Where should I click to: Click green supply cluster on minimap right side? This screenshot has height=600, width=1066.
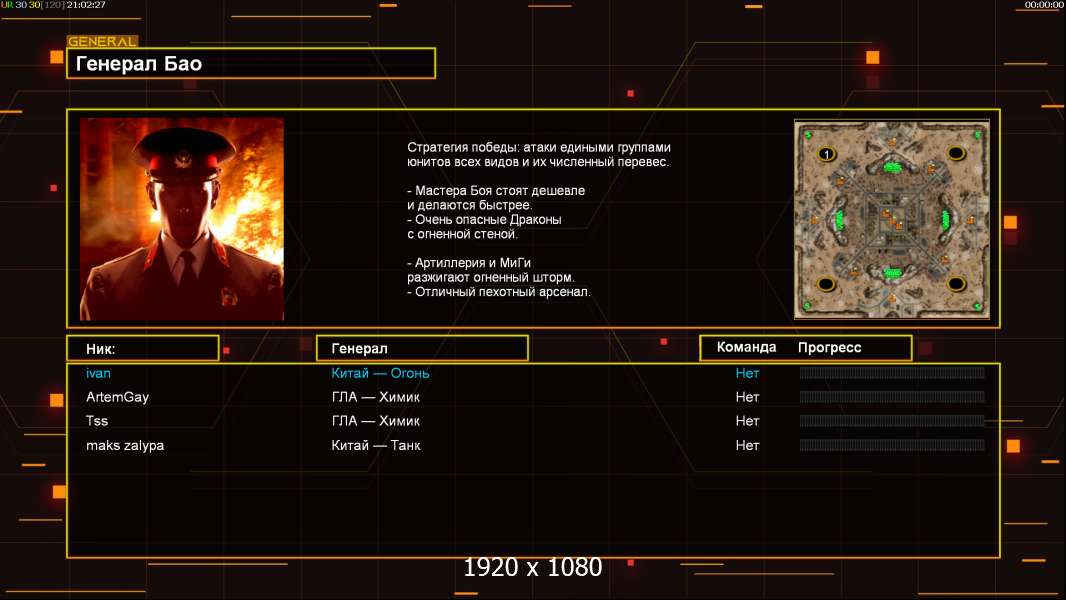944,219
